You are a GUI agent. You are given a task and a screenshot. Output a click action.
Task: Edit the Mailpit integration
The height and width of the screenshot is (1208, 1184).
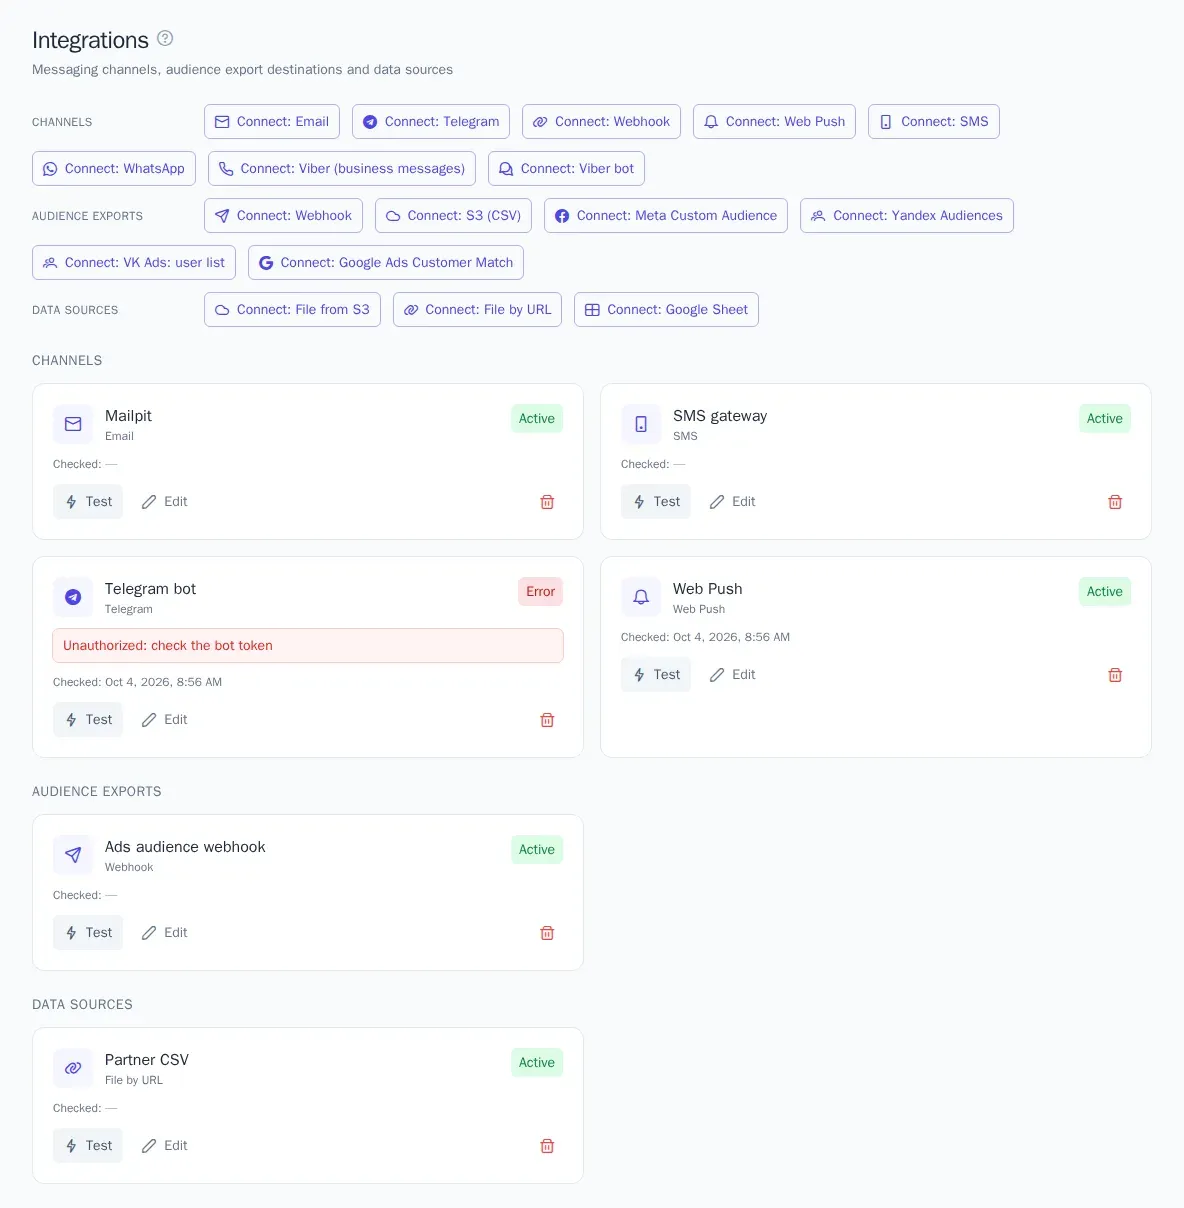(x=164, y=502)
